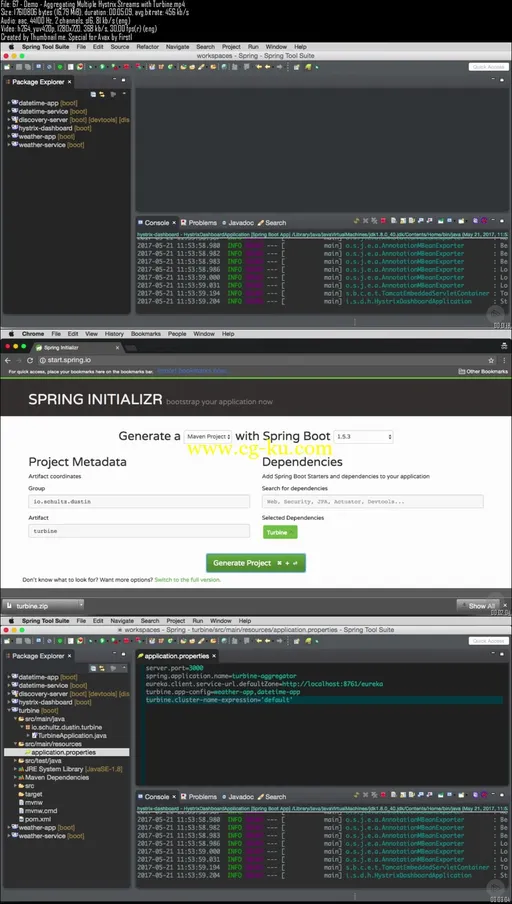
Task: Click Show All downloads button
Action: (479, 605)
